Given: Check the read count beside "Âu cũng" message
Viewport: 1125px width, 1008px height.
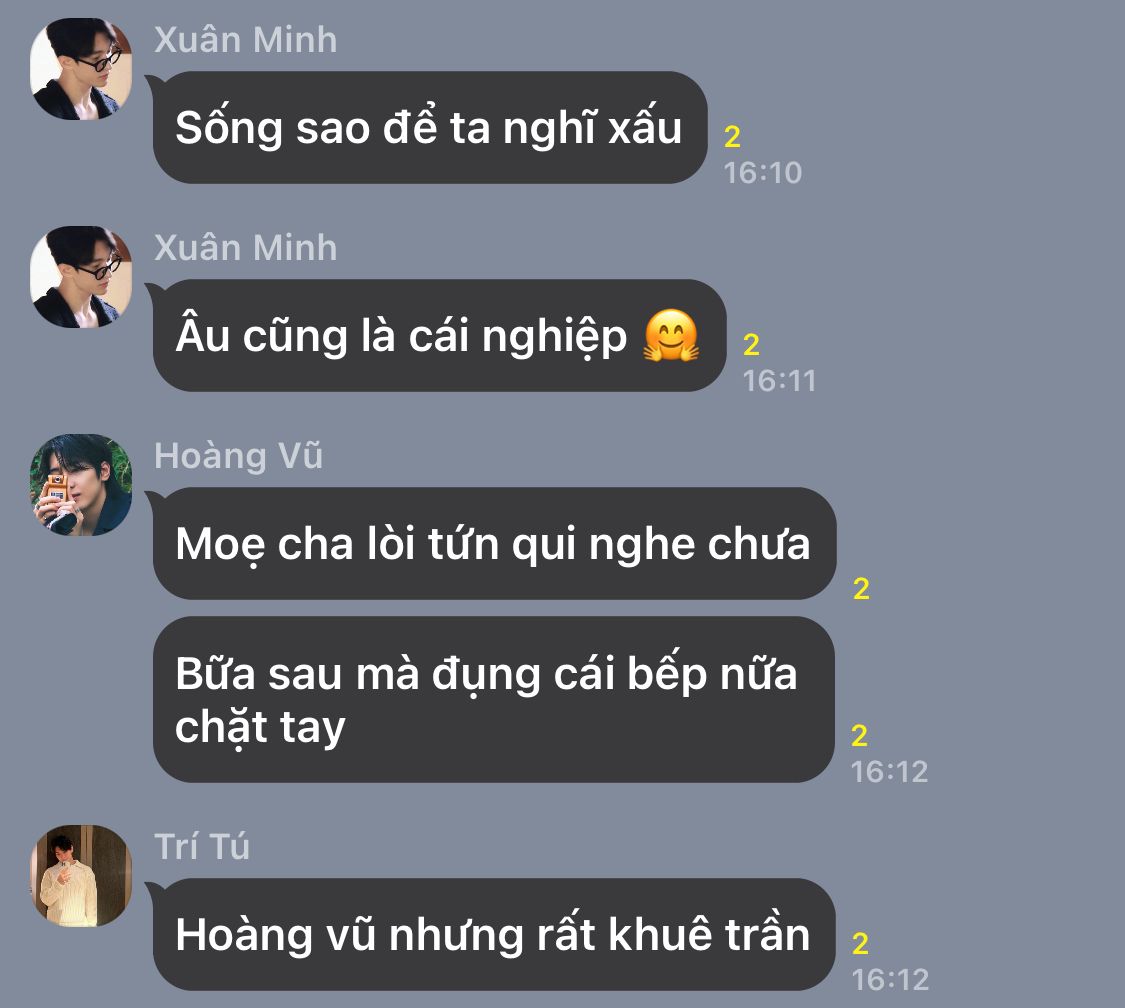Looking at the screenshot, I should pyautogui.click(x=751, y=344).
